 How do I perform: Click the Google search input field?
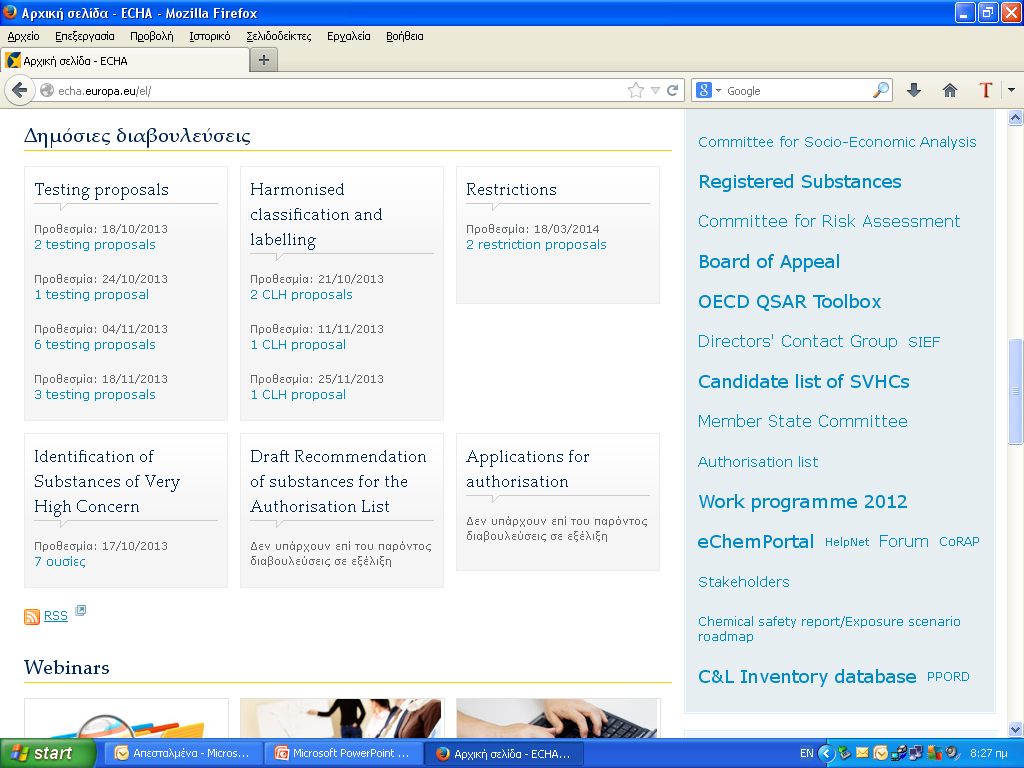(x=797, y=91)
